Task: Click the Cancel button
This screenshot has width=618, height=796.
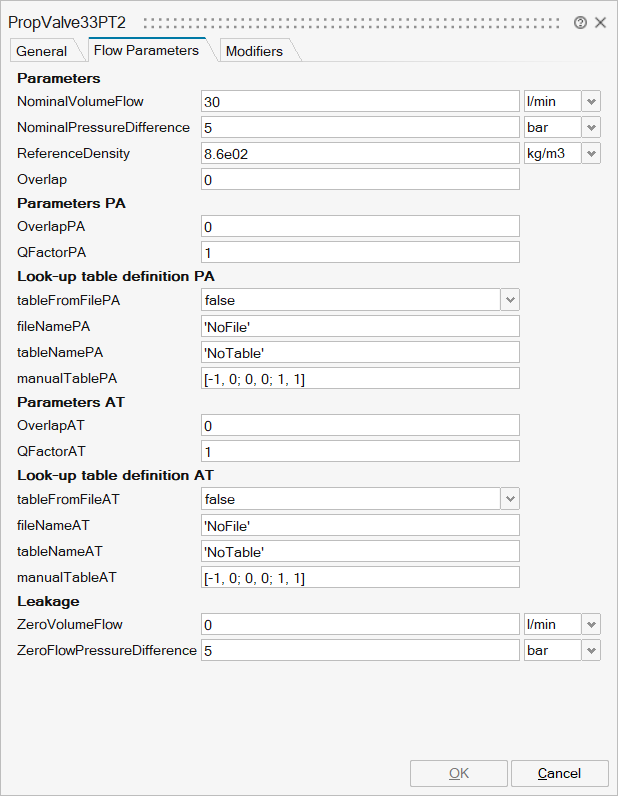Action: [559, 773]
